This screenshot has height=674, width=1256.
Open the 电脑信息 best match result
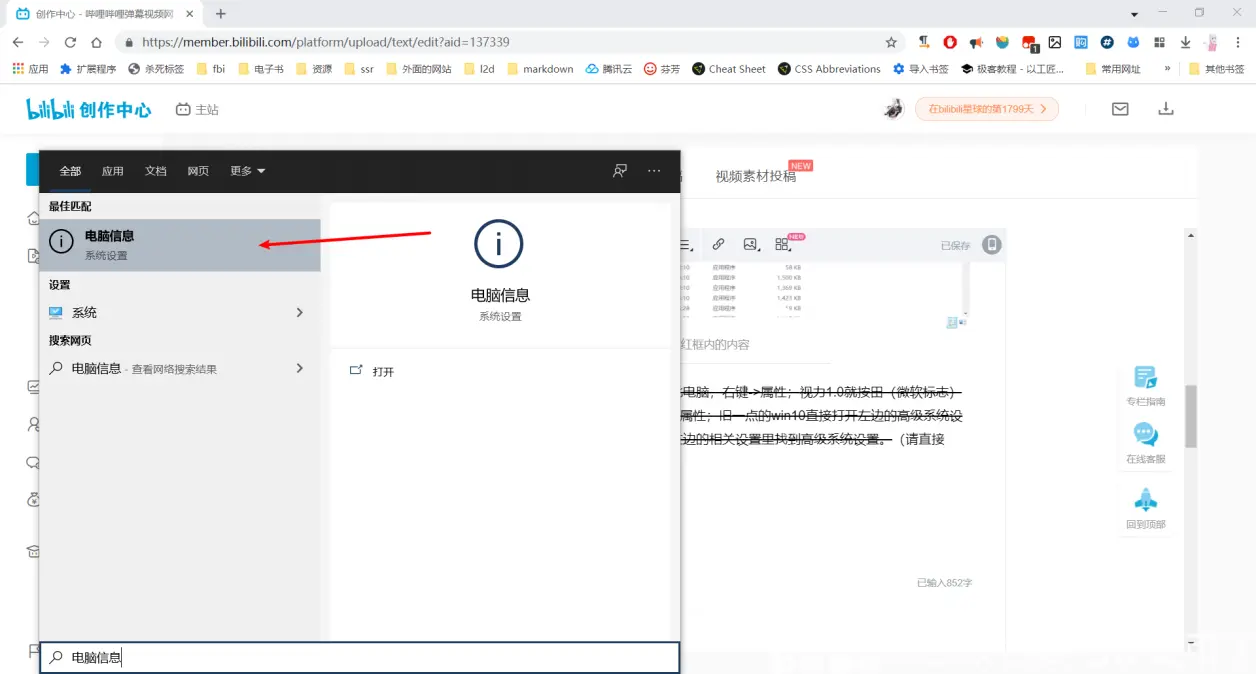coord(180,245)
